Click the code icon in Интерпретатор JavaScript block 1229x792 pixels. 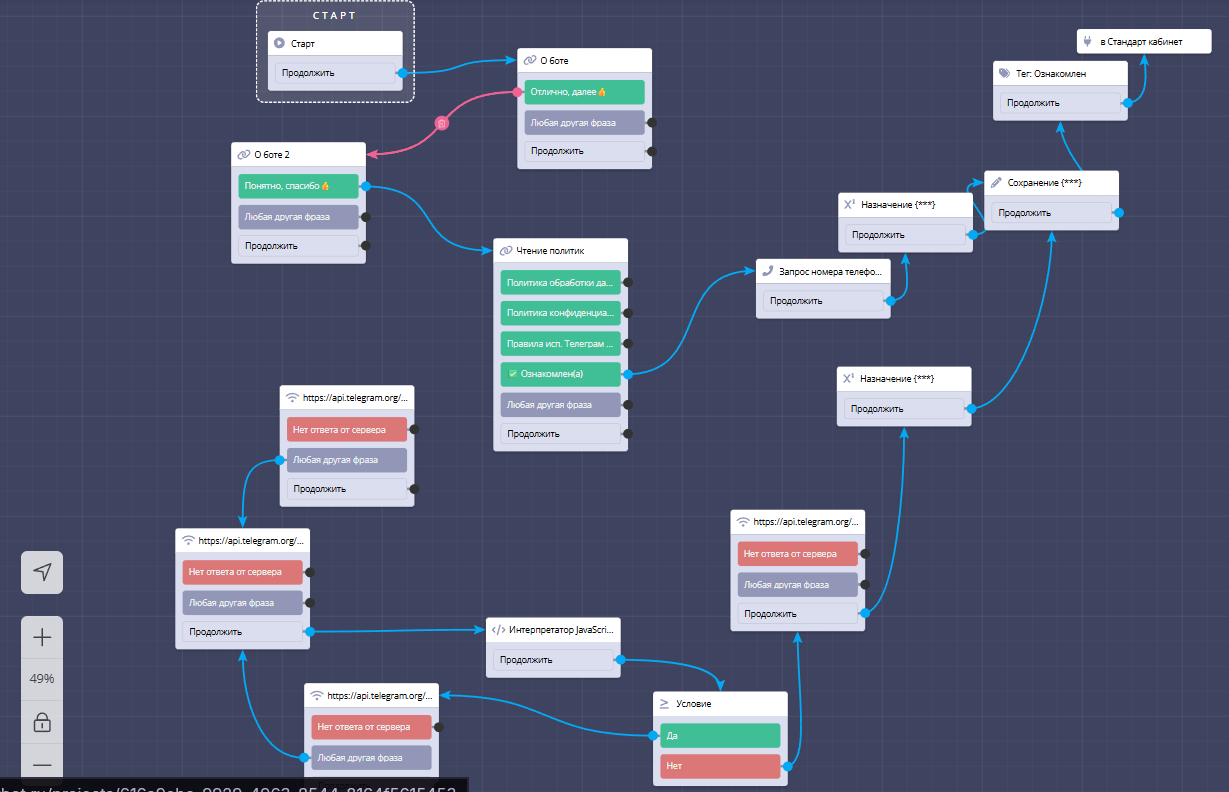click(x=497, y=630)
